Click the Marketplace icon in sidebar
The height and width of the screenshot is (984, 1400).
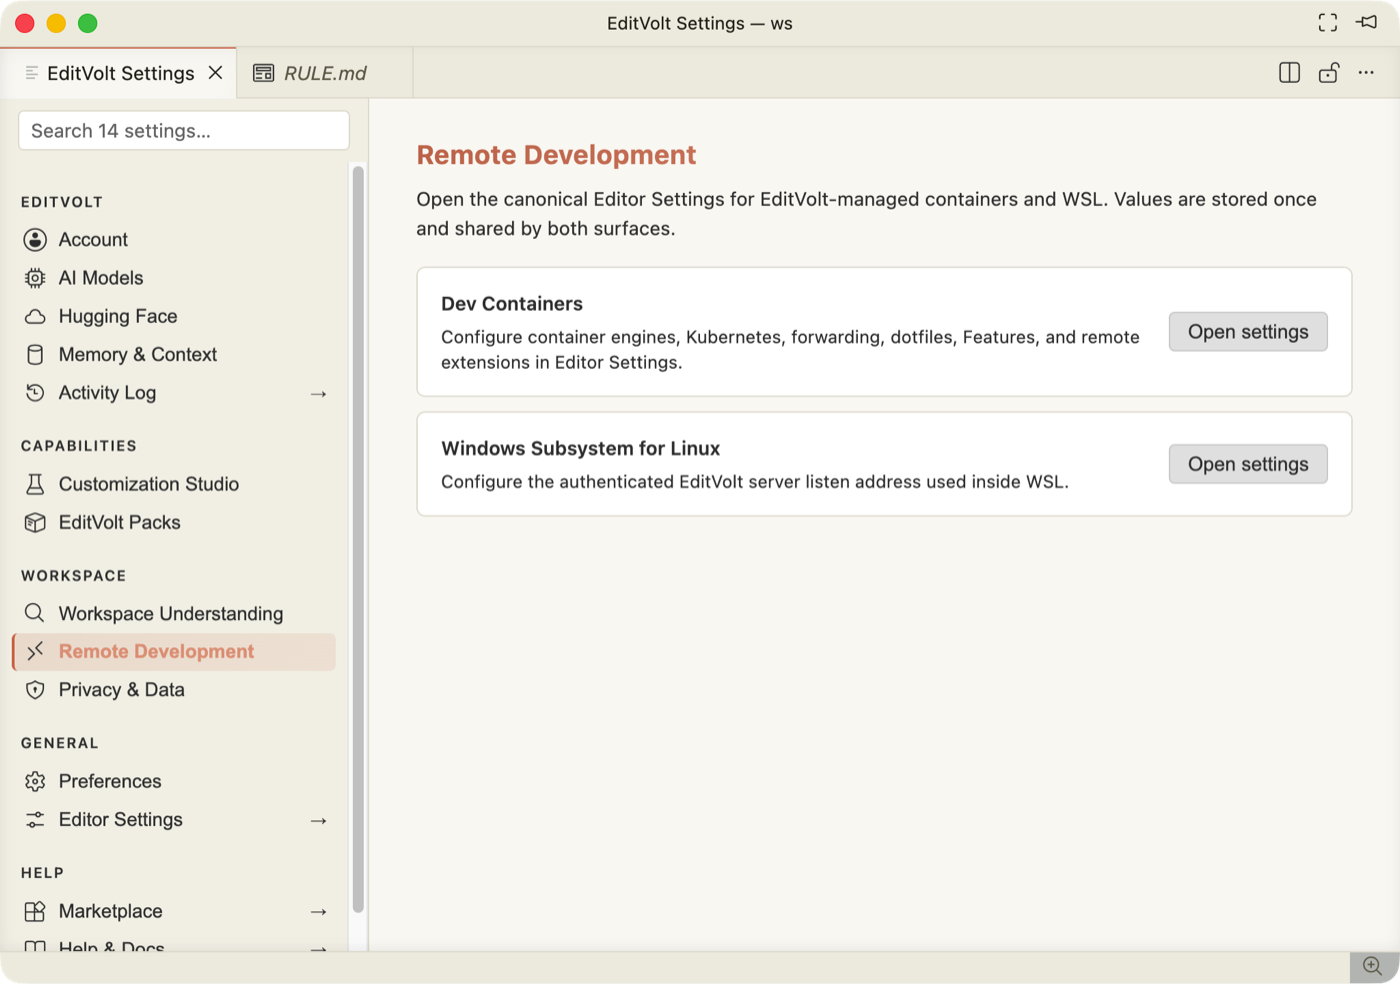[x=35, y=911]
